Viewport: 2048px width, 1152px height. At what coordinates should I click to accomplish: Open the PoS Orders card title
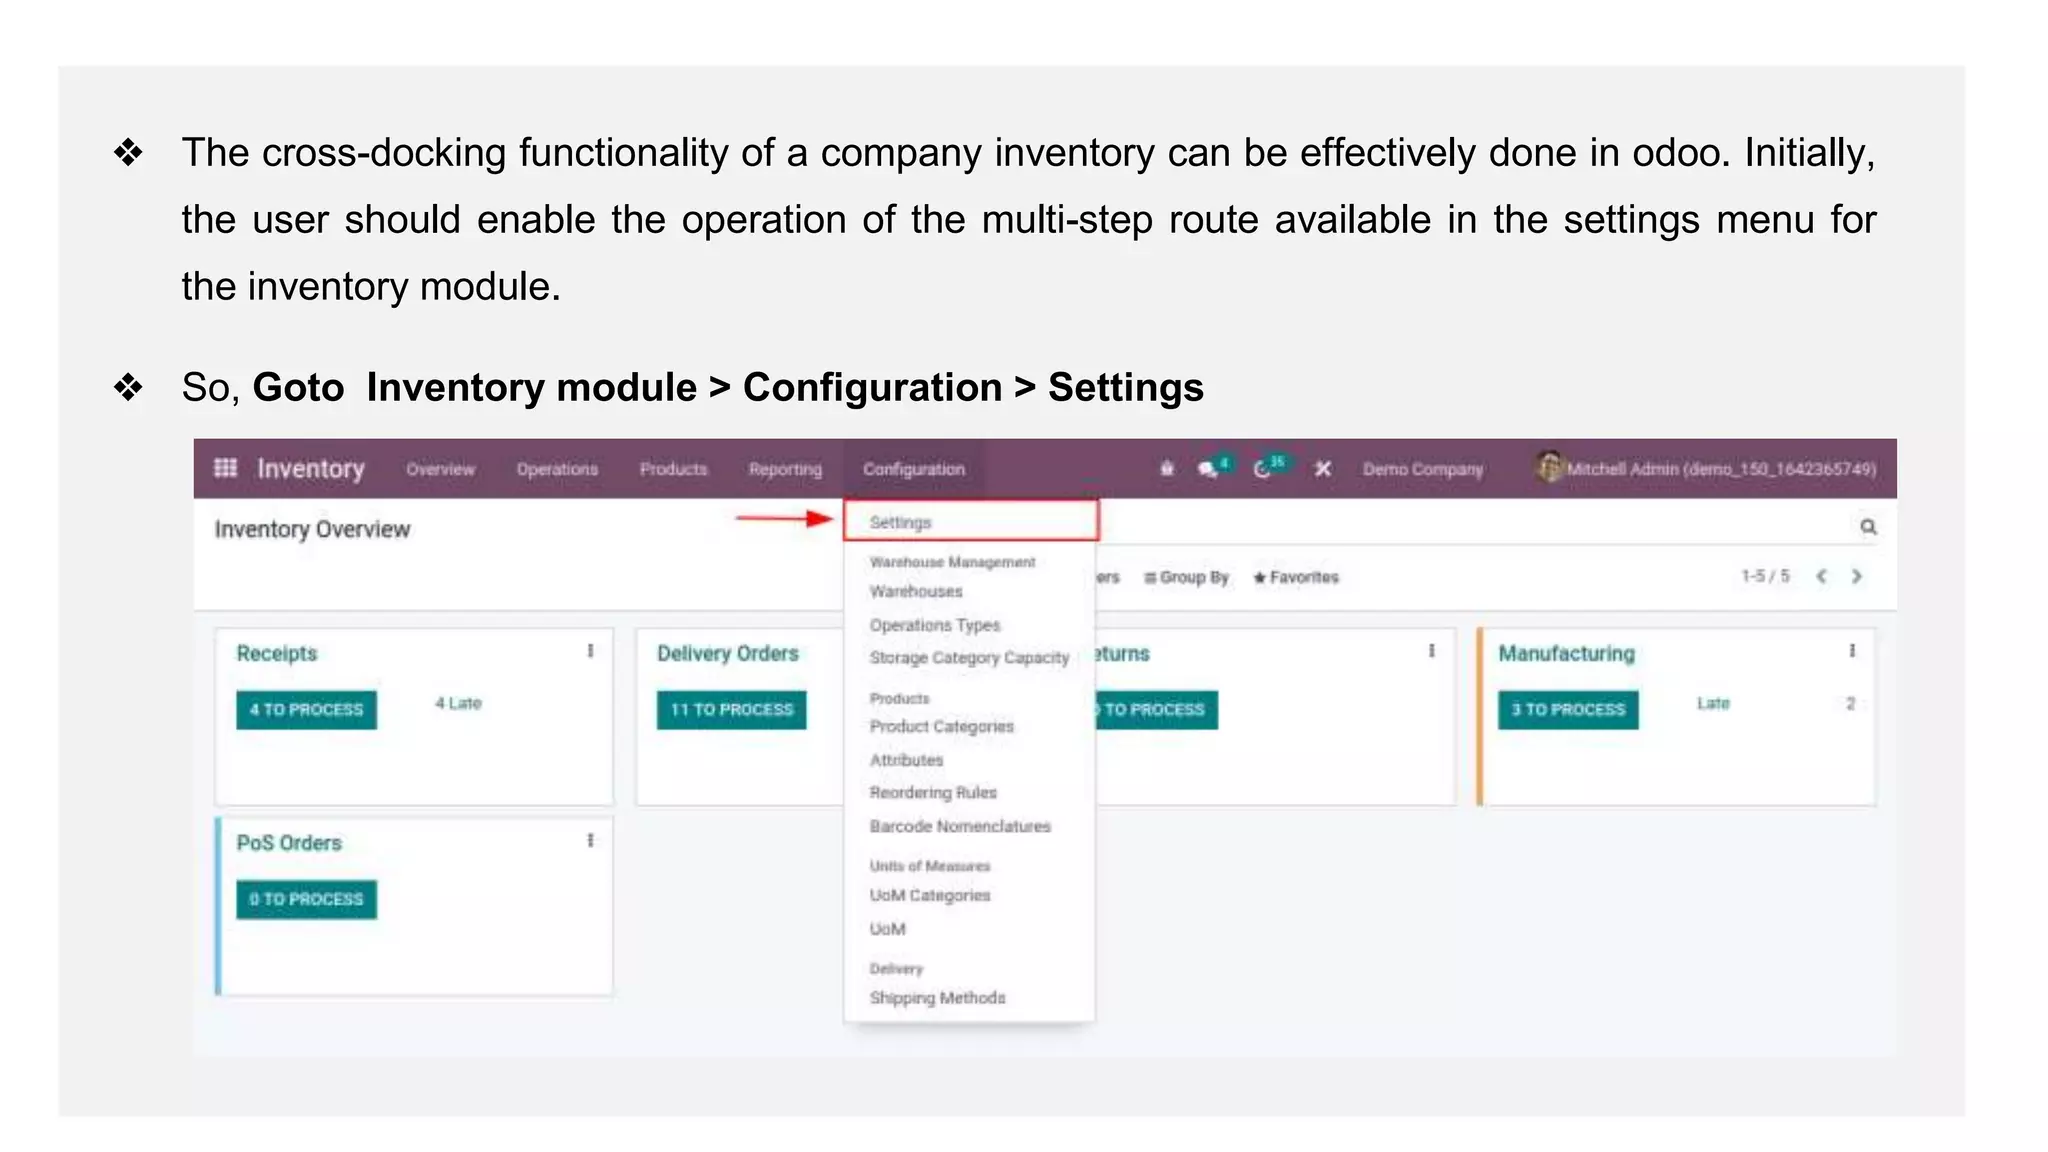pos(288,843)
